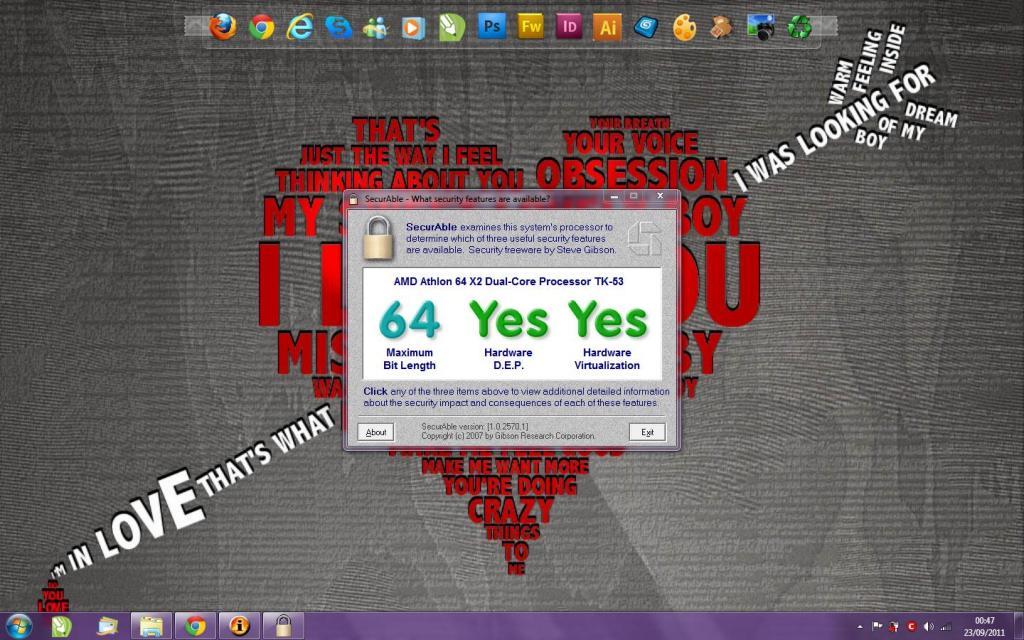Open Windows Explorer from the taskbar
This screenshot has width=1024, height=640.
(152, 626)
